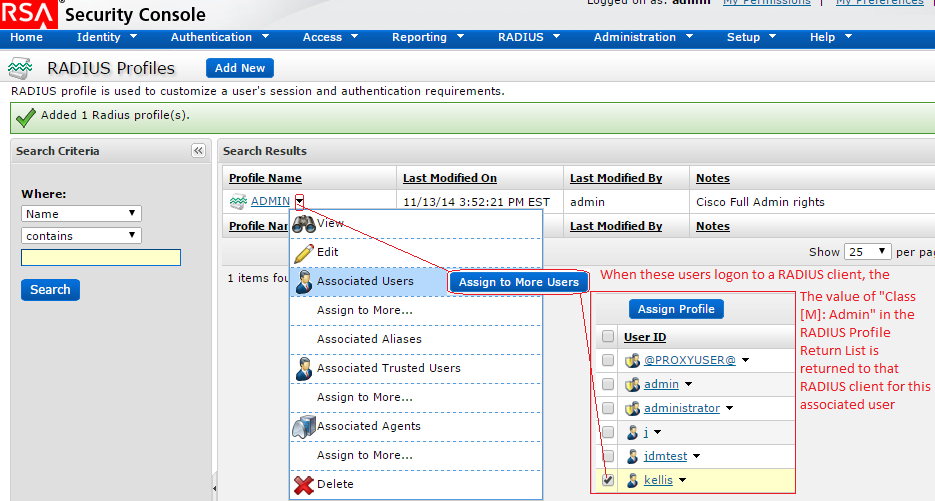The width and height of the screenshot is (935, 501).
Task: Open the Setup menu
Action: (751, 37)
